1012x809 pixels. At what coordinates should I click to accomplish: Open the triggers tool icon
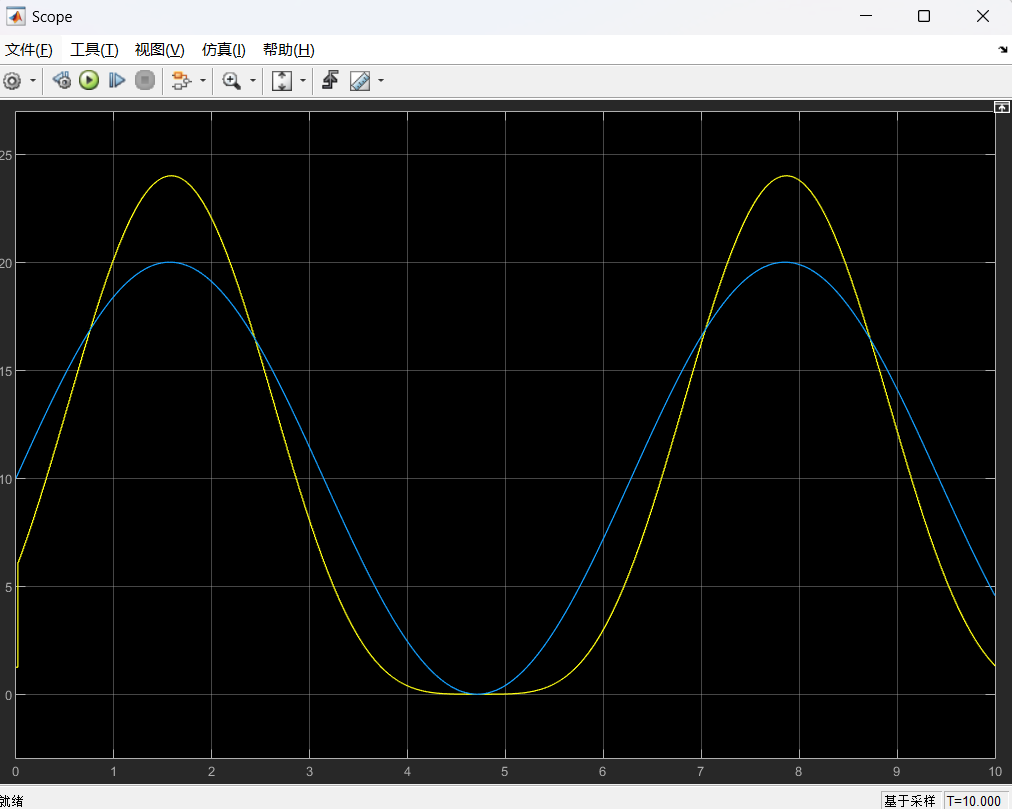330,81
